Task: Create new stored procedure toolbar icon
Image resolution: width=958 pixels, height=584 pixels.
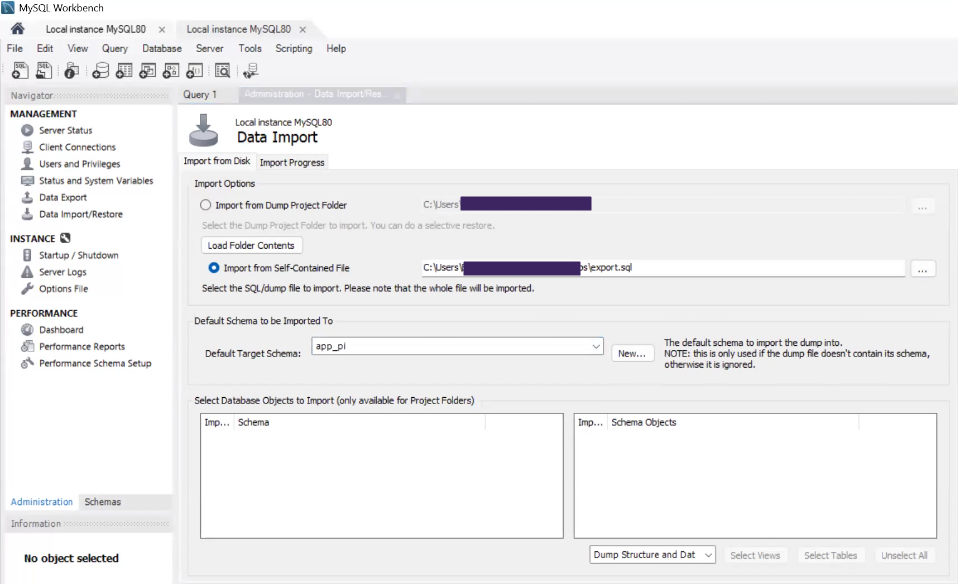Action: pos(171,71)
